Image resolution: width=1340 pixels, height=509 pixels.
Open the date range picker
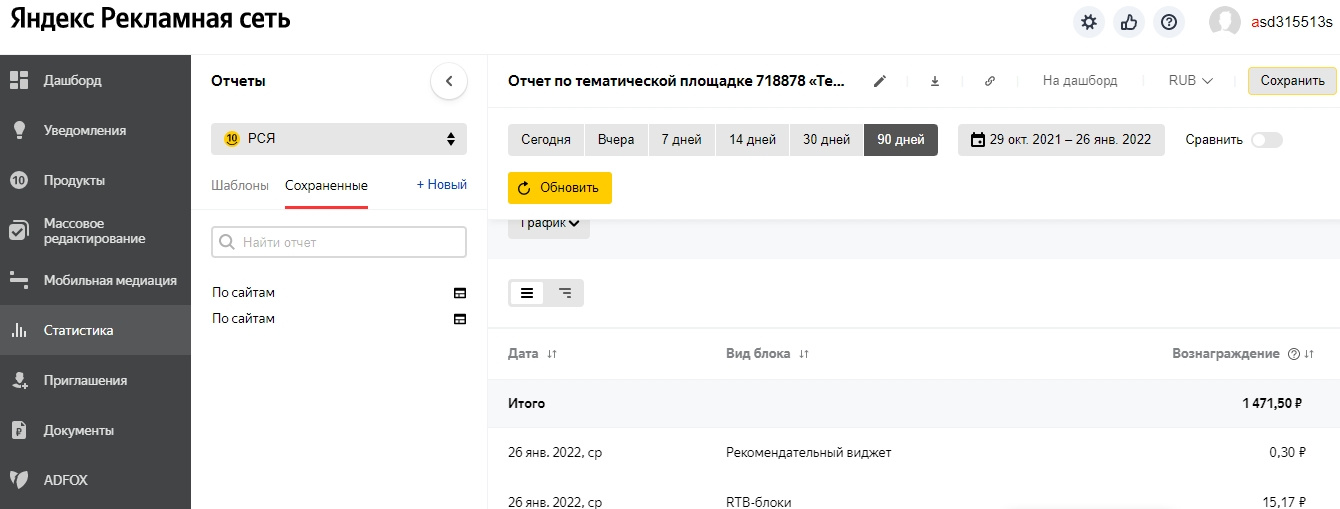pyautogui.click(x=1061, y=140)
